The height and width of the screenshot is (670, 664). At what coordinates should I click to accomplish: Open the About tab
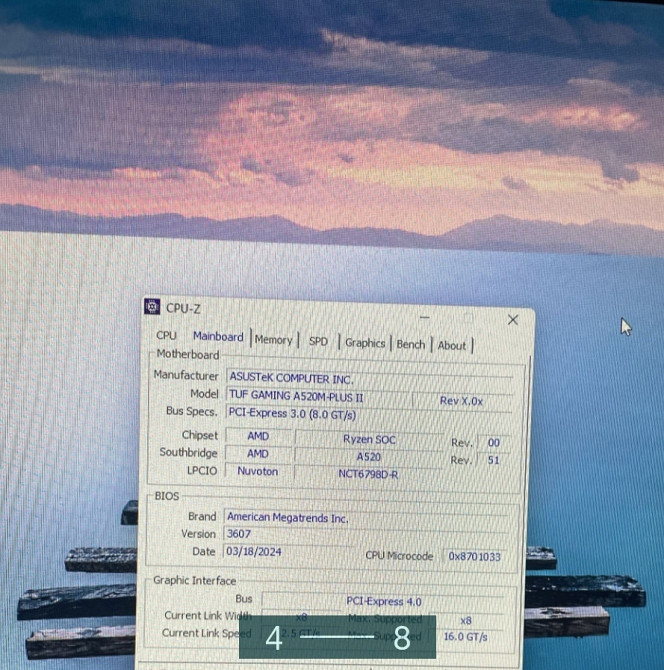(x=452, y=345)
